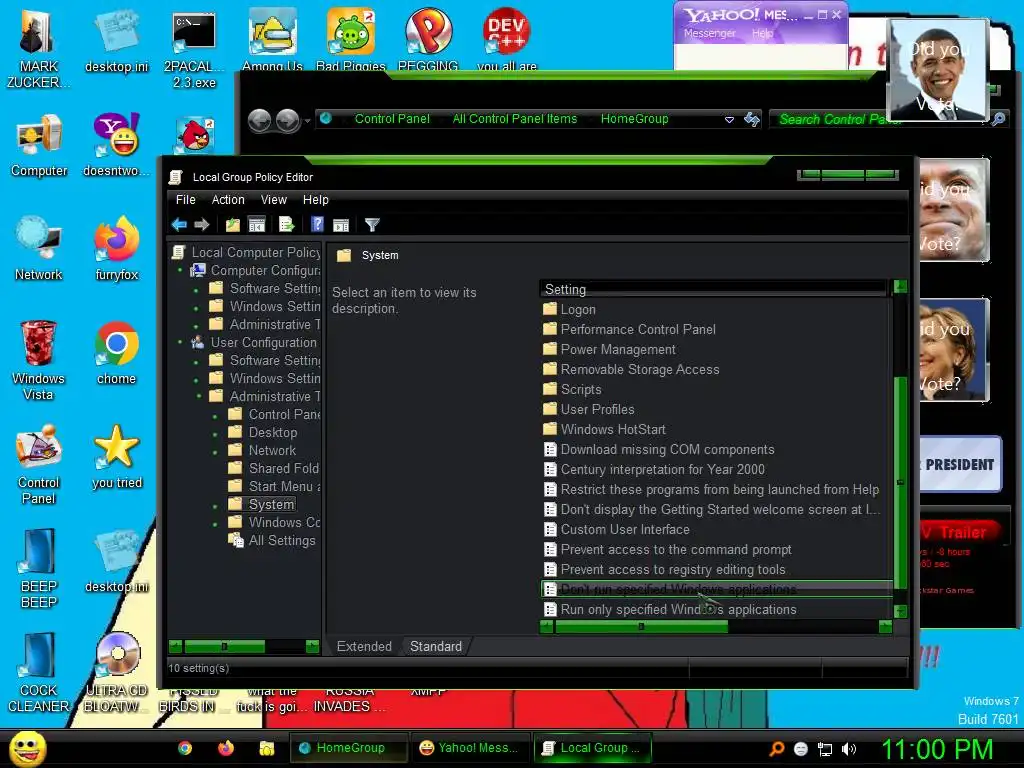Collapse the User Configuration node
The width and height of the screenshot is (1024, 768).
(181, 342)
